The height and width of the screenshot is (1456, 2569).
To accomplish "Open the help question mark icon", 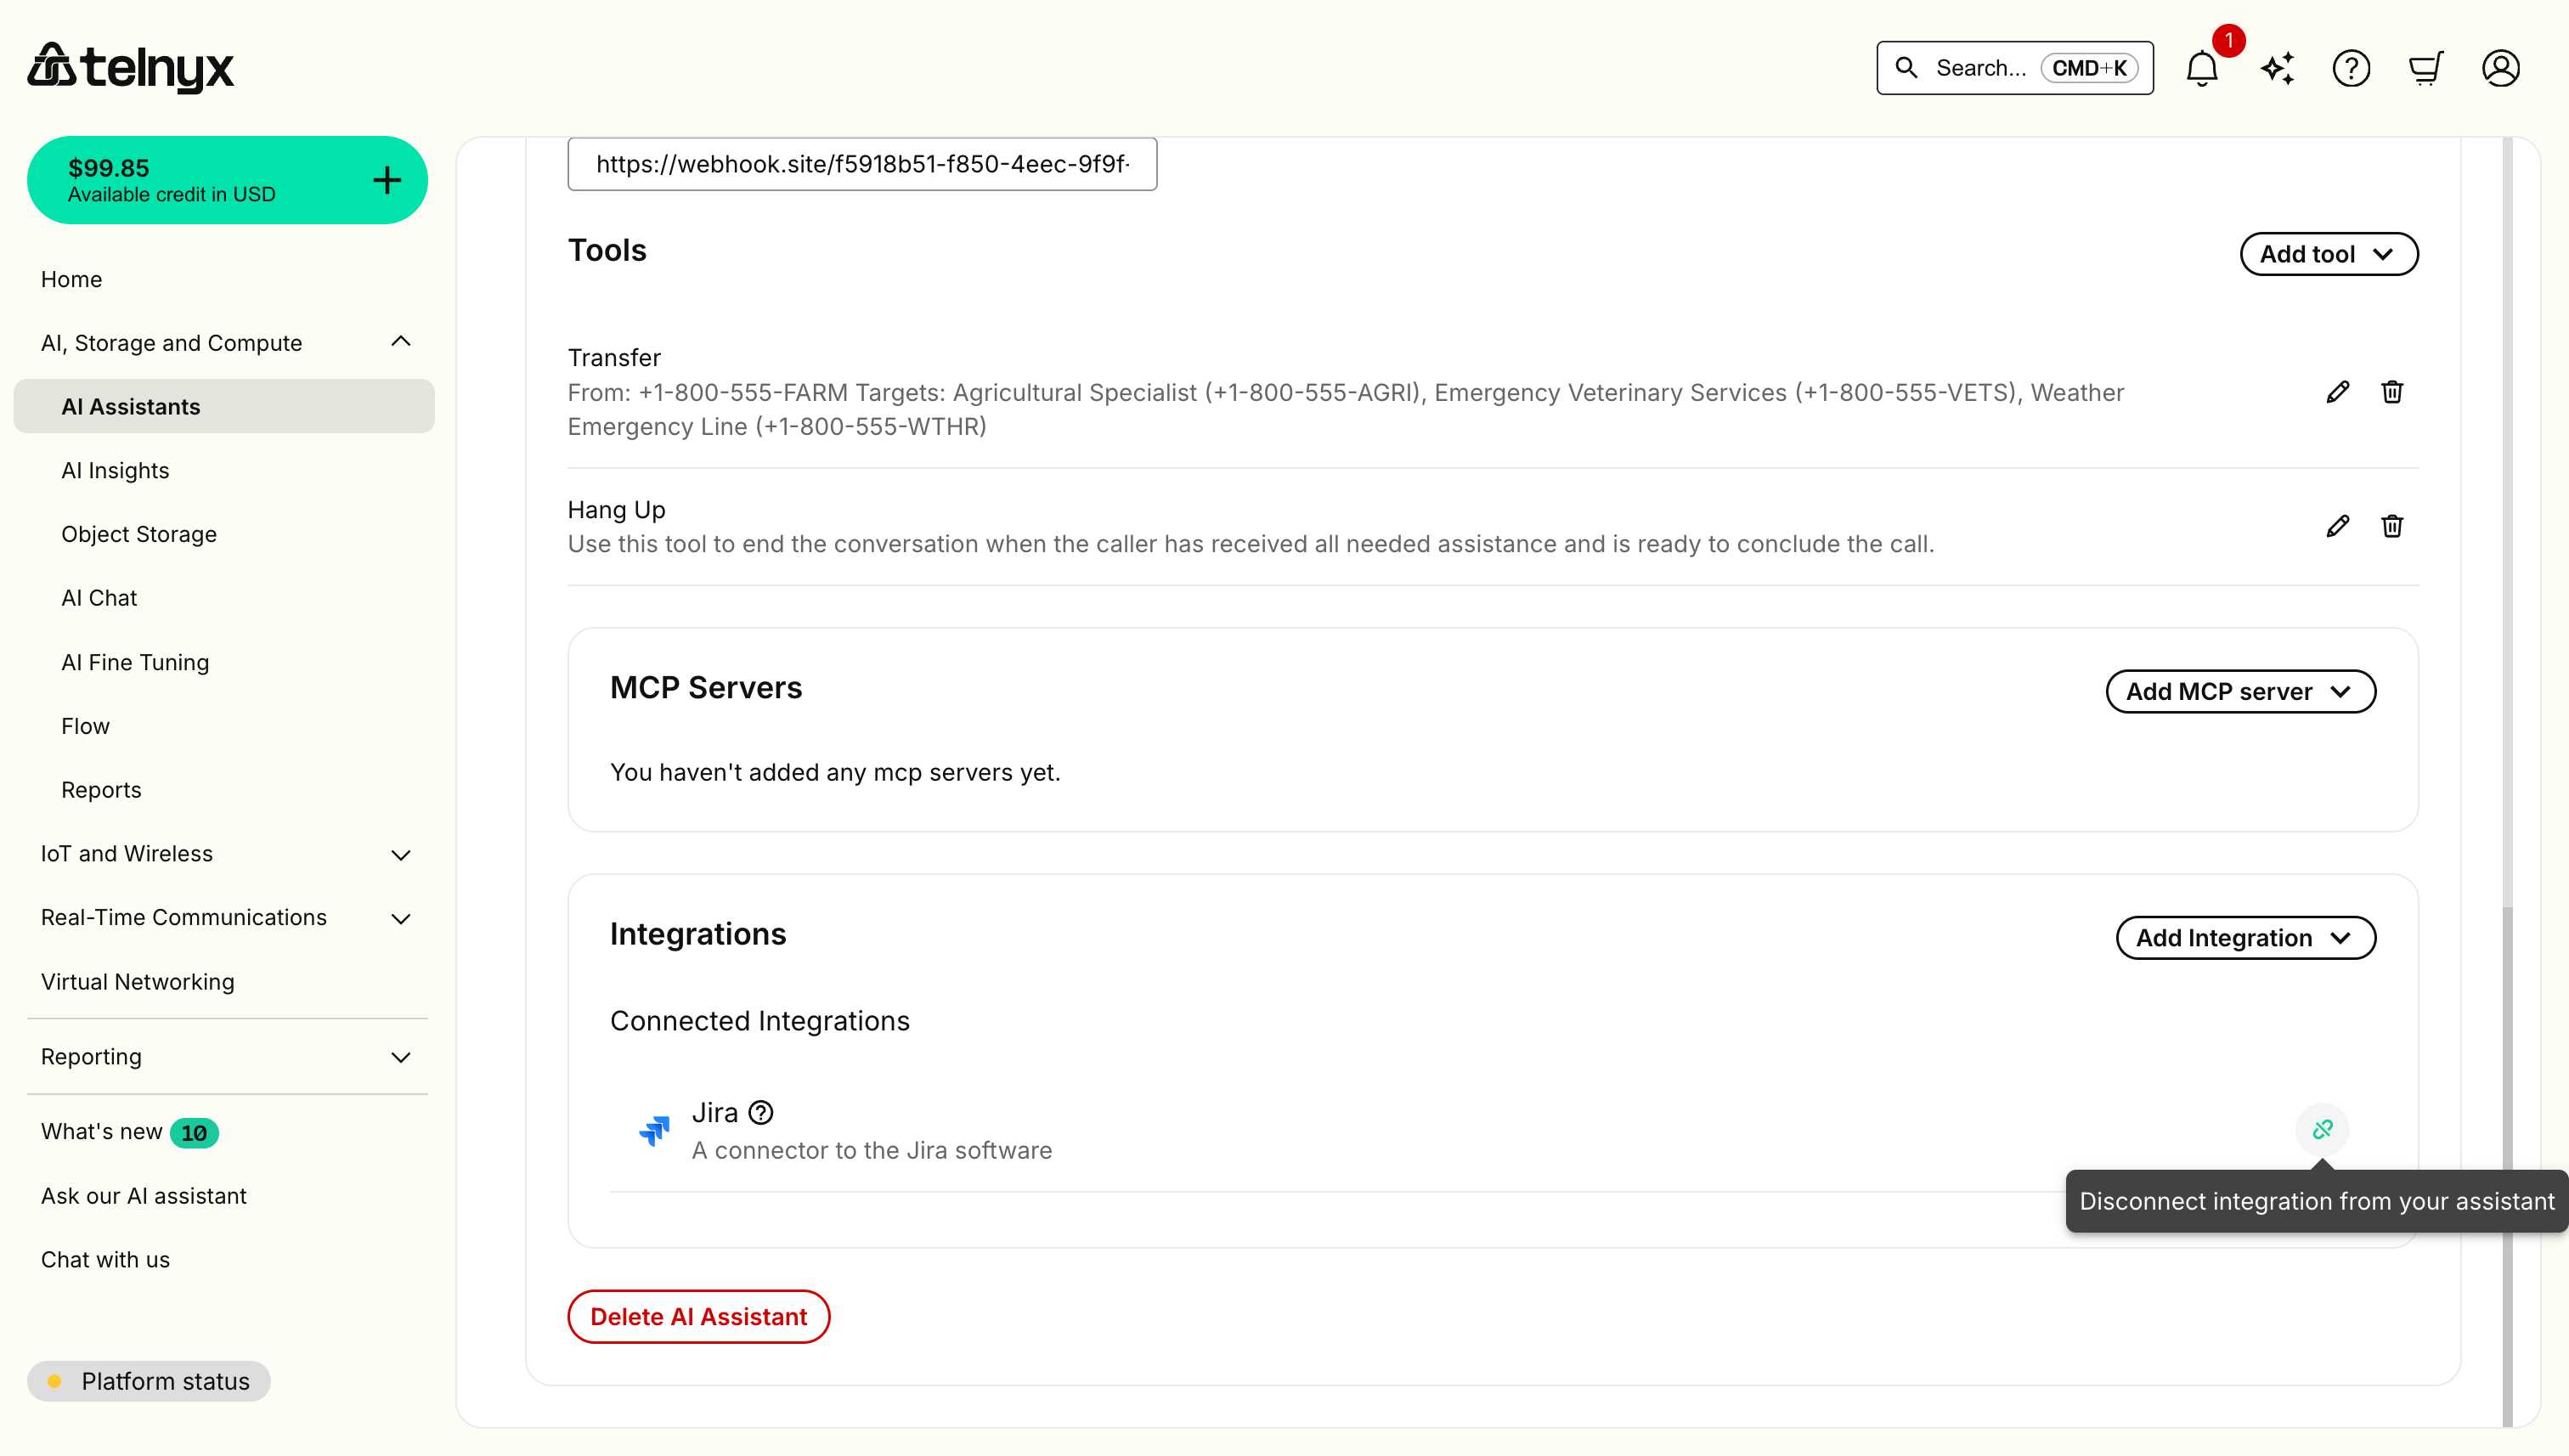I will [2352, 67].
